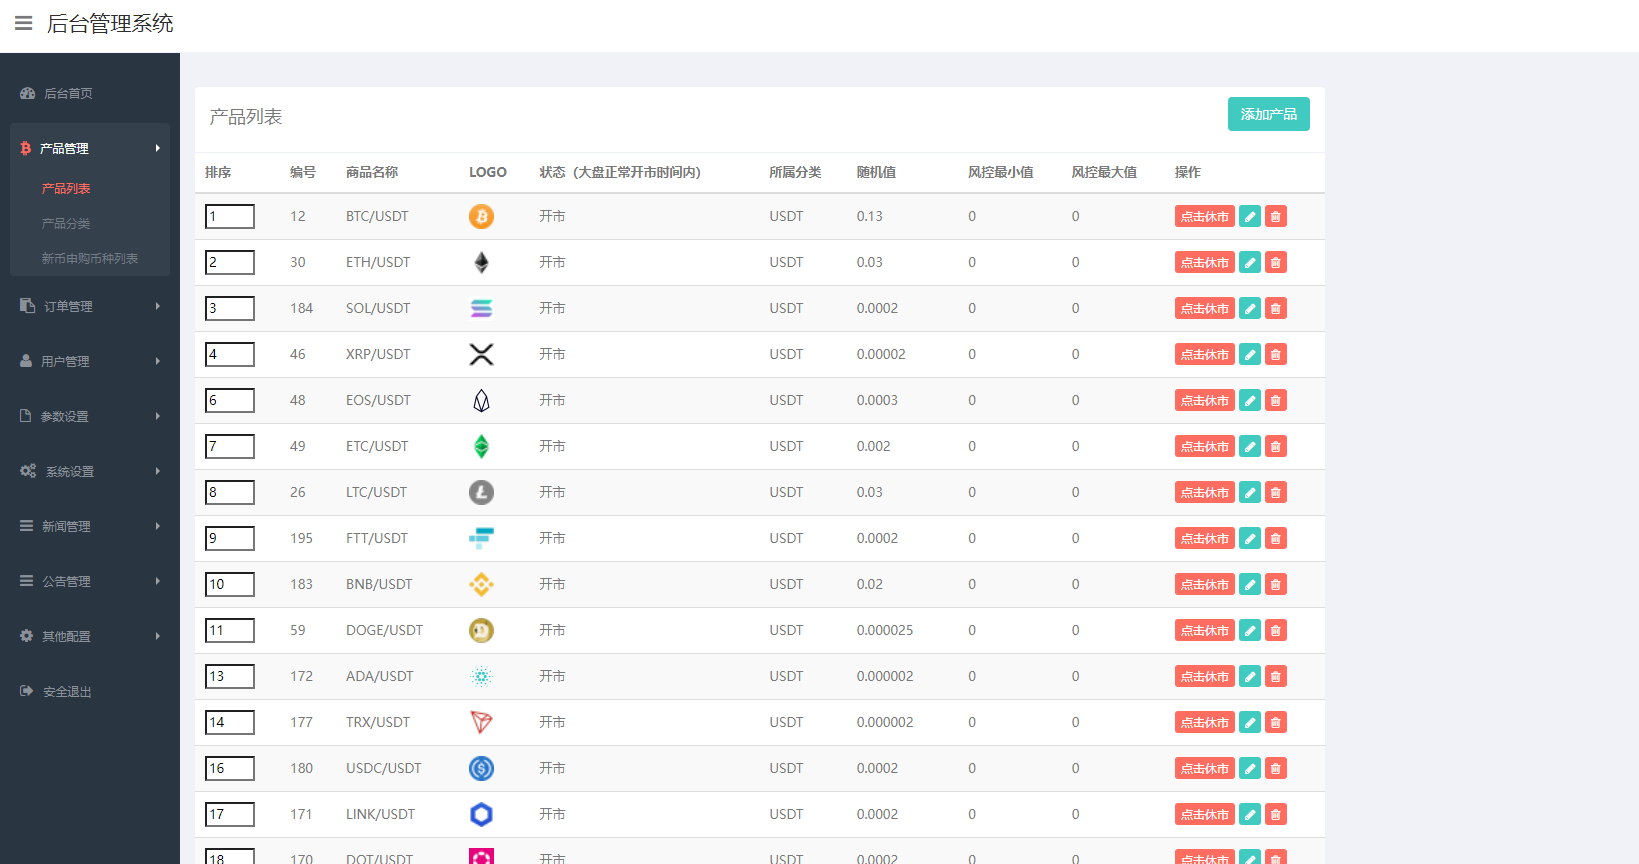Toggle 点击休市 for TRX/USDT row
This screenshot has height=864, width=1639.
[x=1204, y=722]
